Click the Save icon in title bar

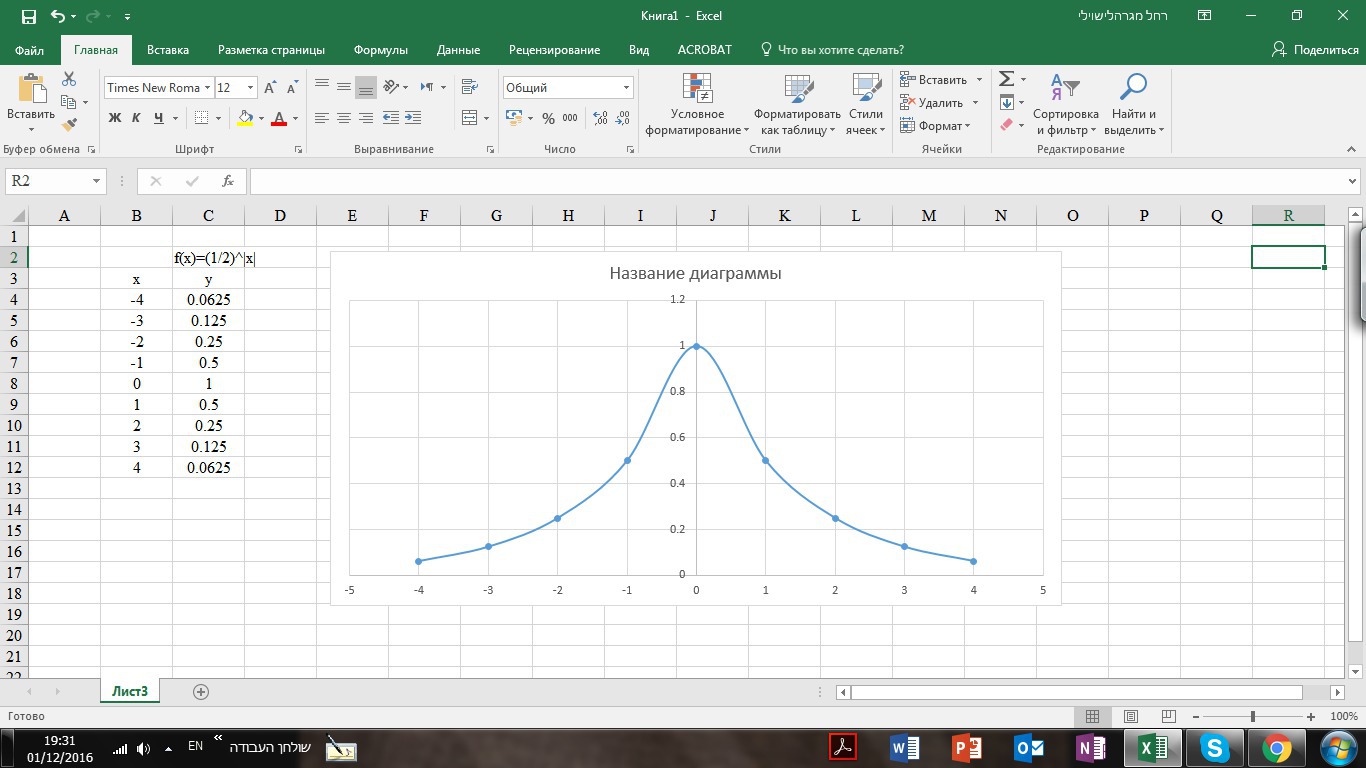click(28, 16)
